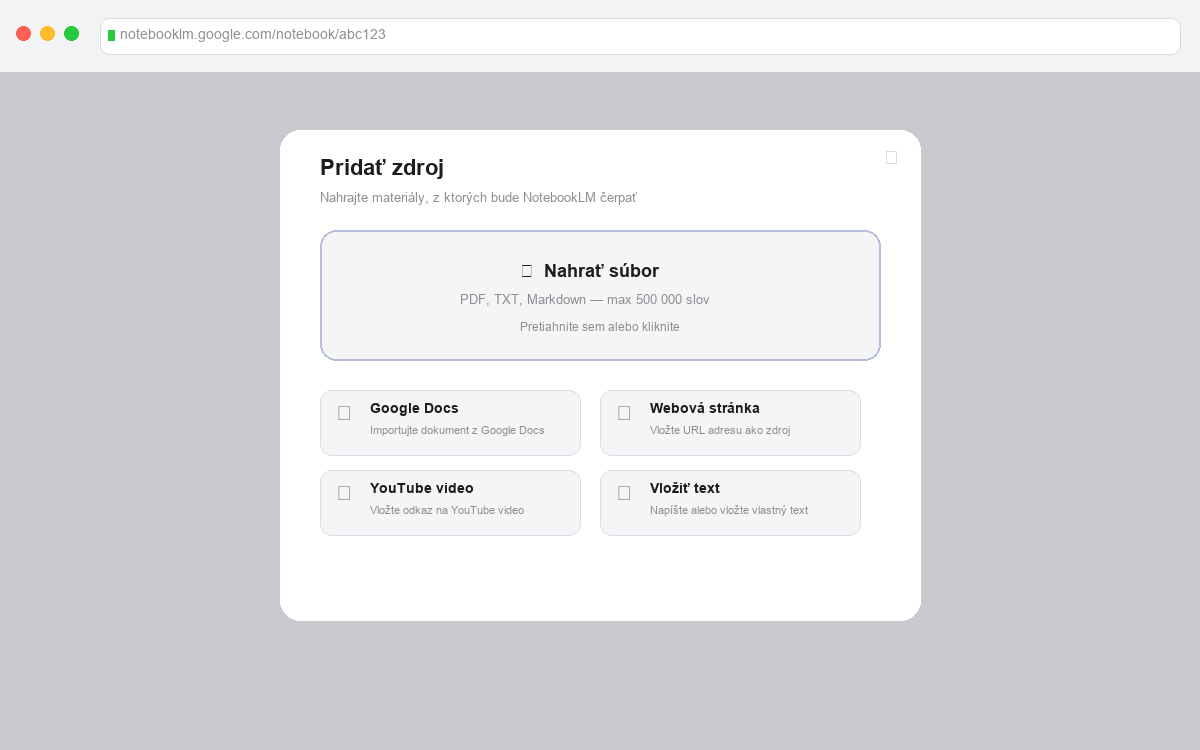Viewport: 1200px width, 750px height.
Task: Click the notebook URL address bar
Action: (x=640, y=36)
